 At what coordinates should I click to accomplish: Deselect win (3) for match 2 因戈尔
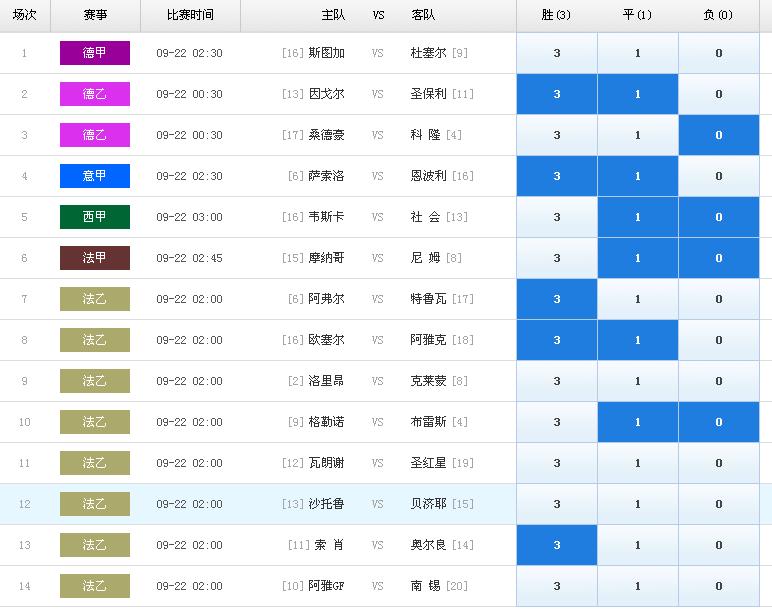(557, 94)
